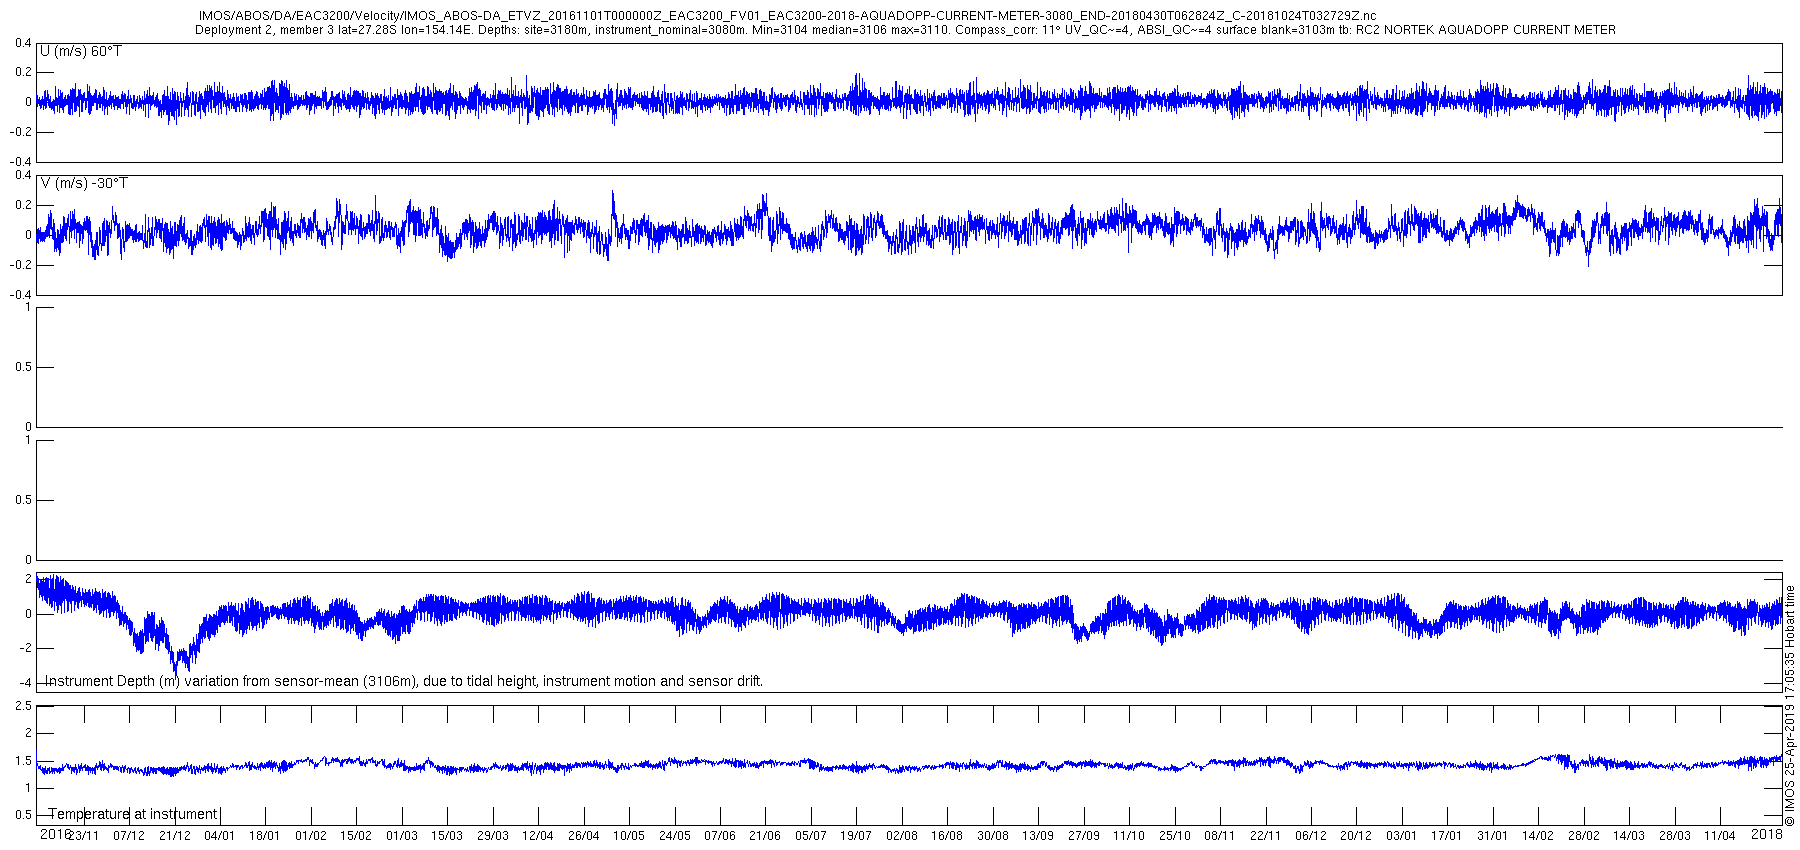Click the NetCDF file path title line
This screenshot has width=1800, height=850.
click(788, 16)
